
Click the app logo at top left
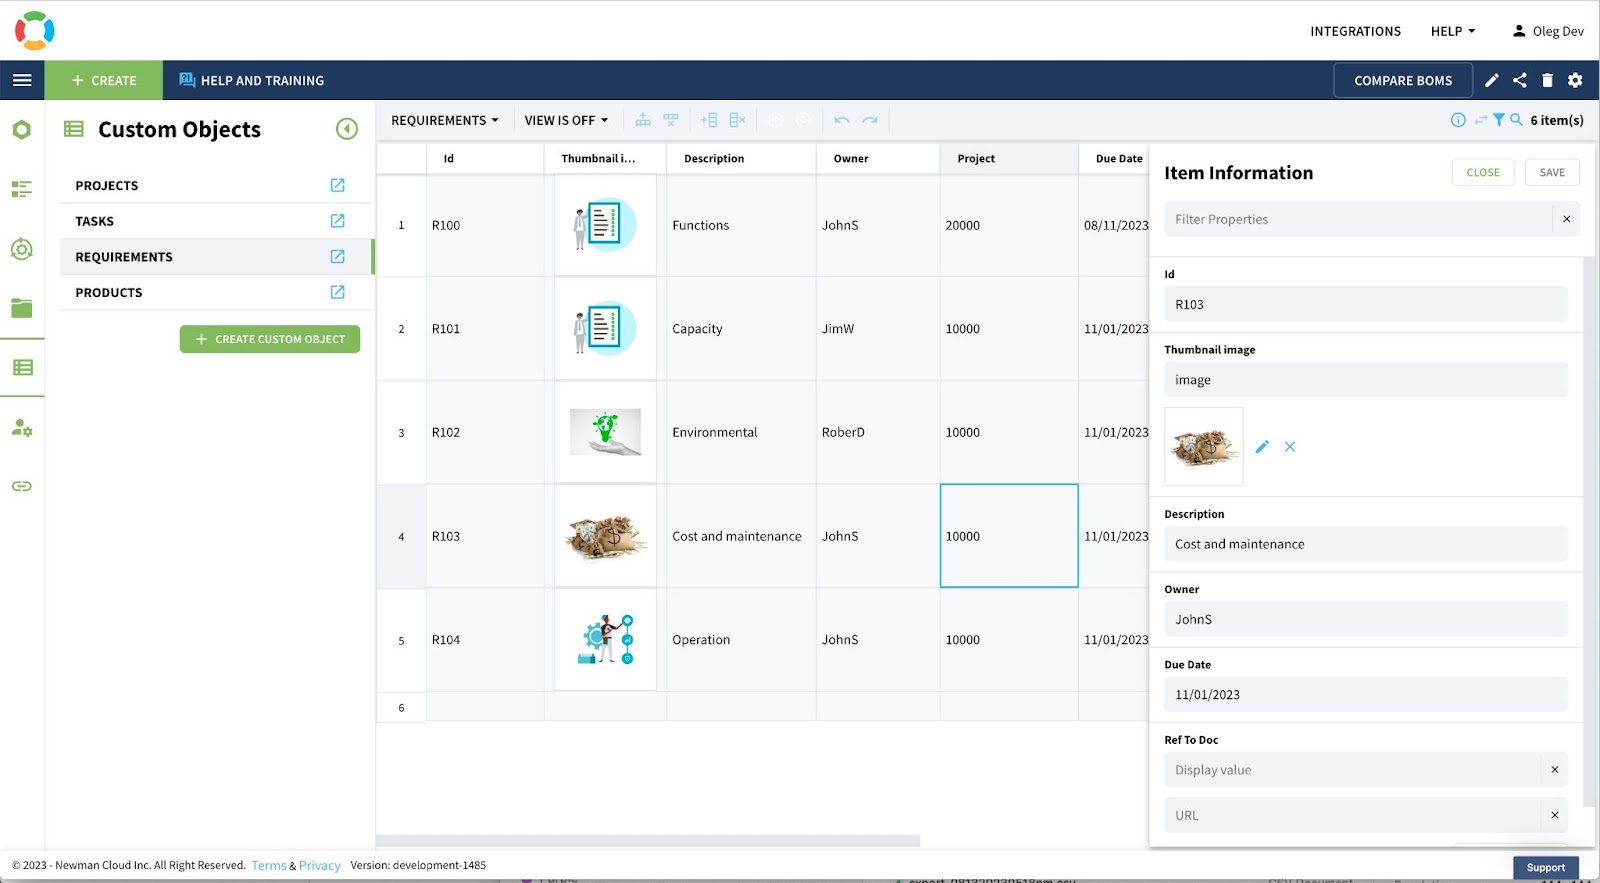[34, 31]
